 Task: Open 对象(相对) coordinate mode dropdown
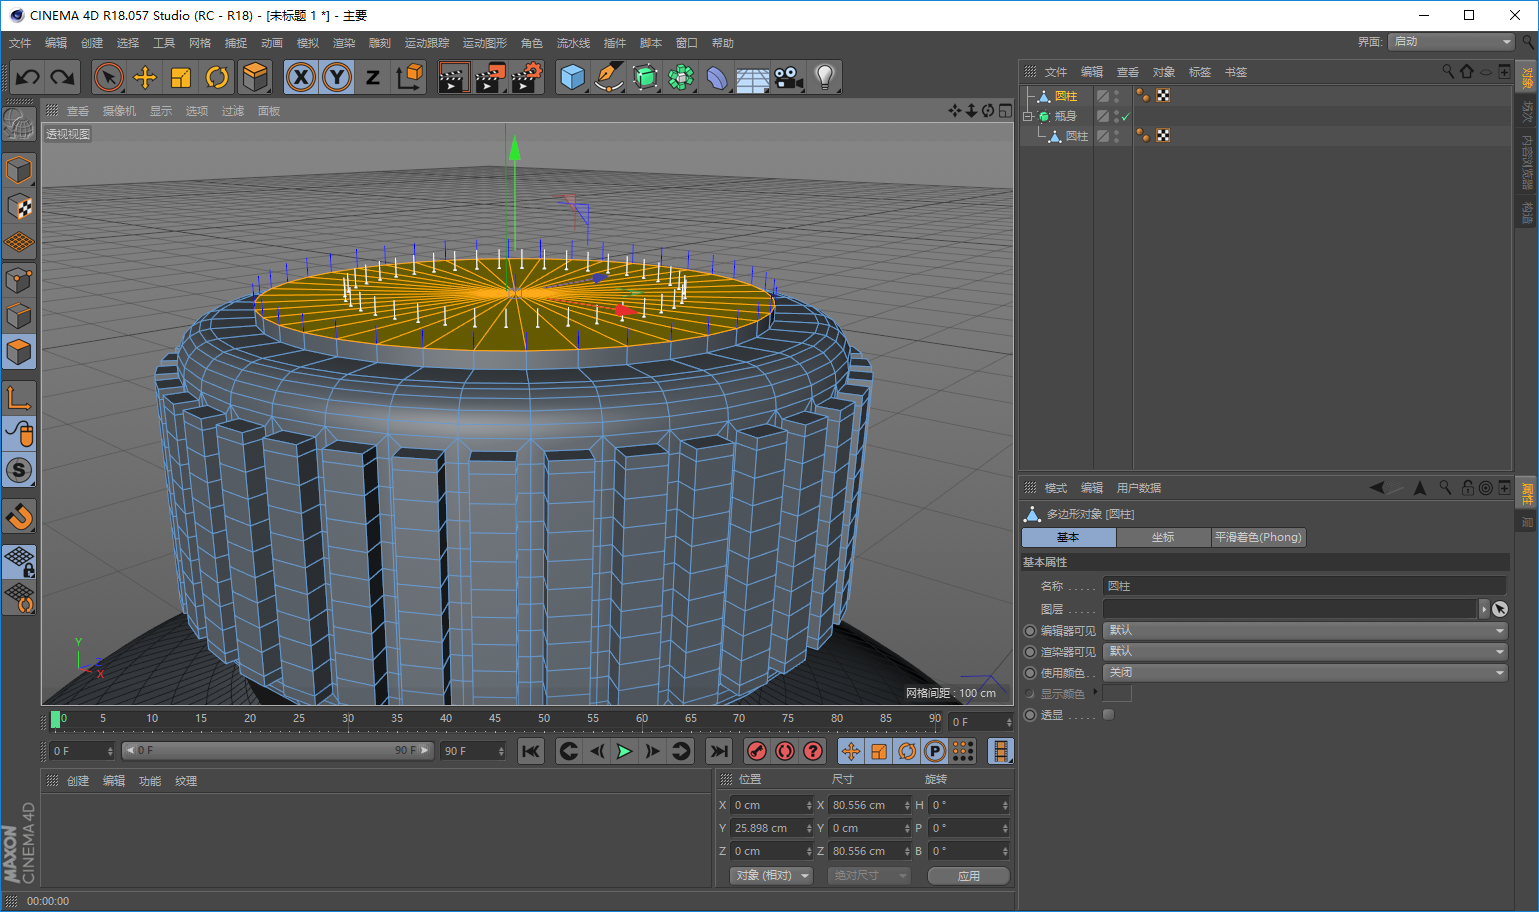(x=771, y=875)
